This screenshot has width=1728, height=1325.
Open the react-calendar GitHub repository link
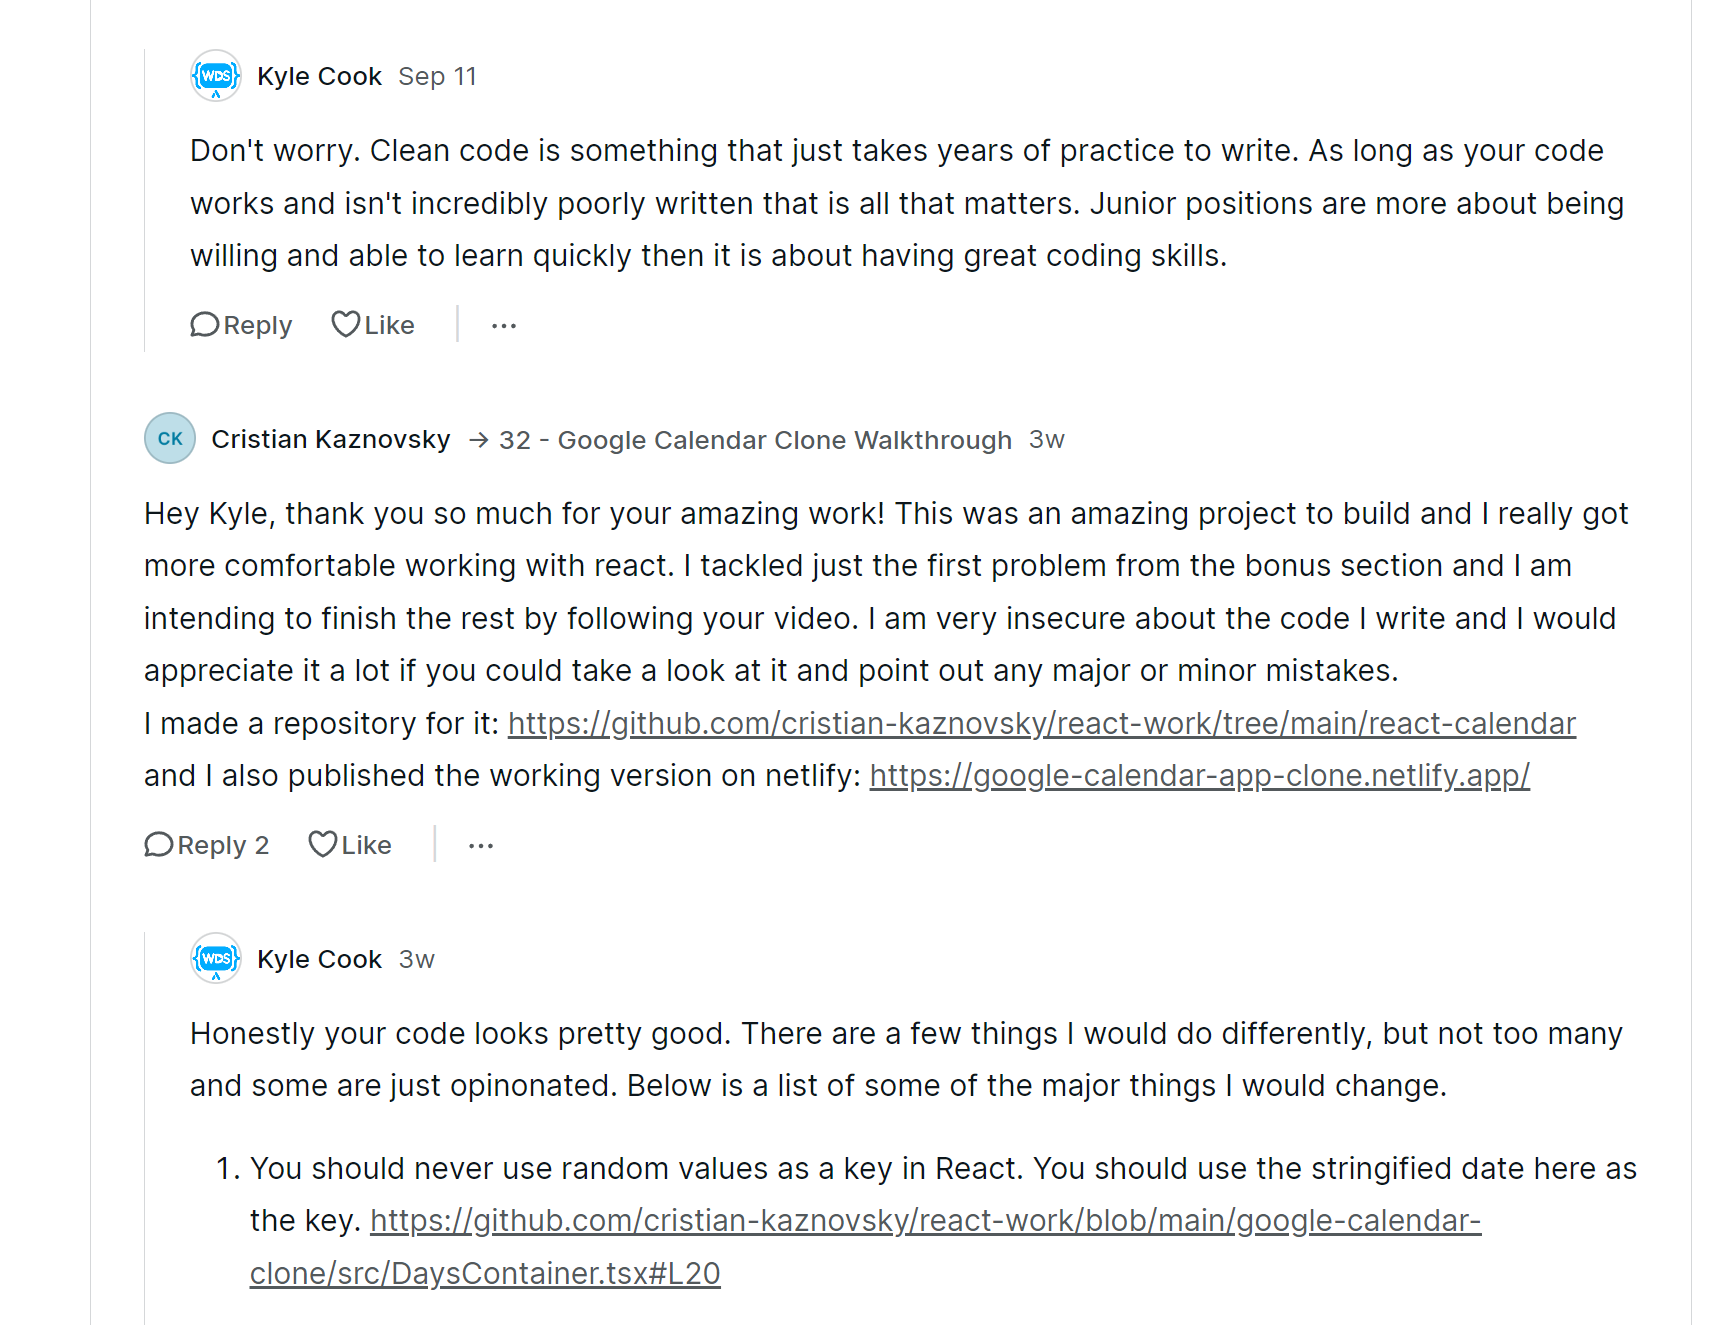pyautogui.click(x=1041, y=723)
